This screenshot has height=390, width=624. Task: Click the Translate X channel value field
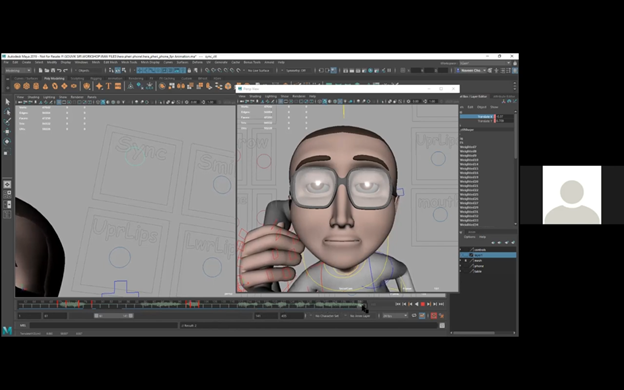click(x=505, y=117)
